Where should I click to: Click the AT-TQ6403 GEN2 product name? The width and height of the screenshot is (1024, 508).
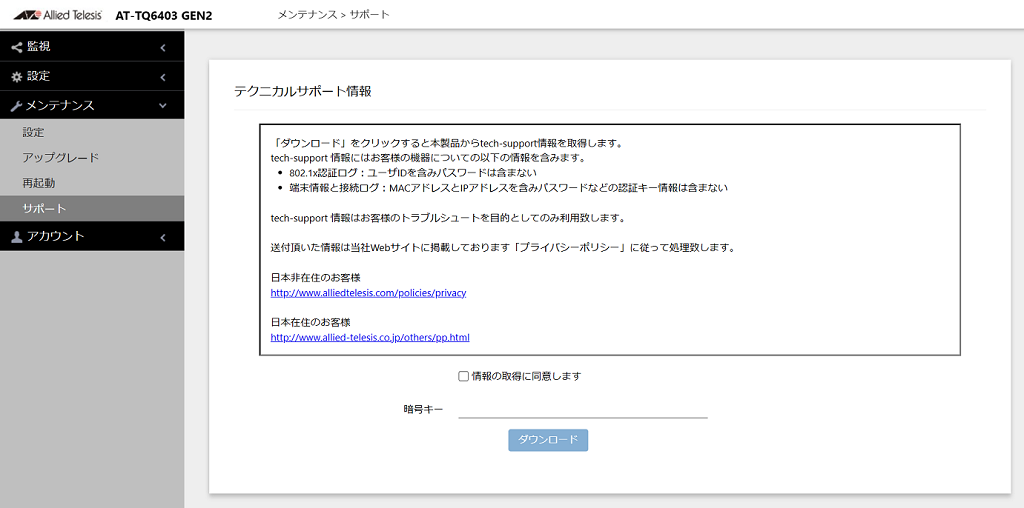[x=163, y=16]
